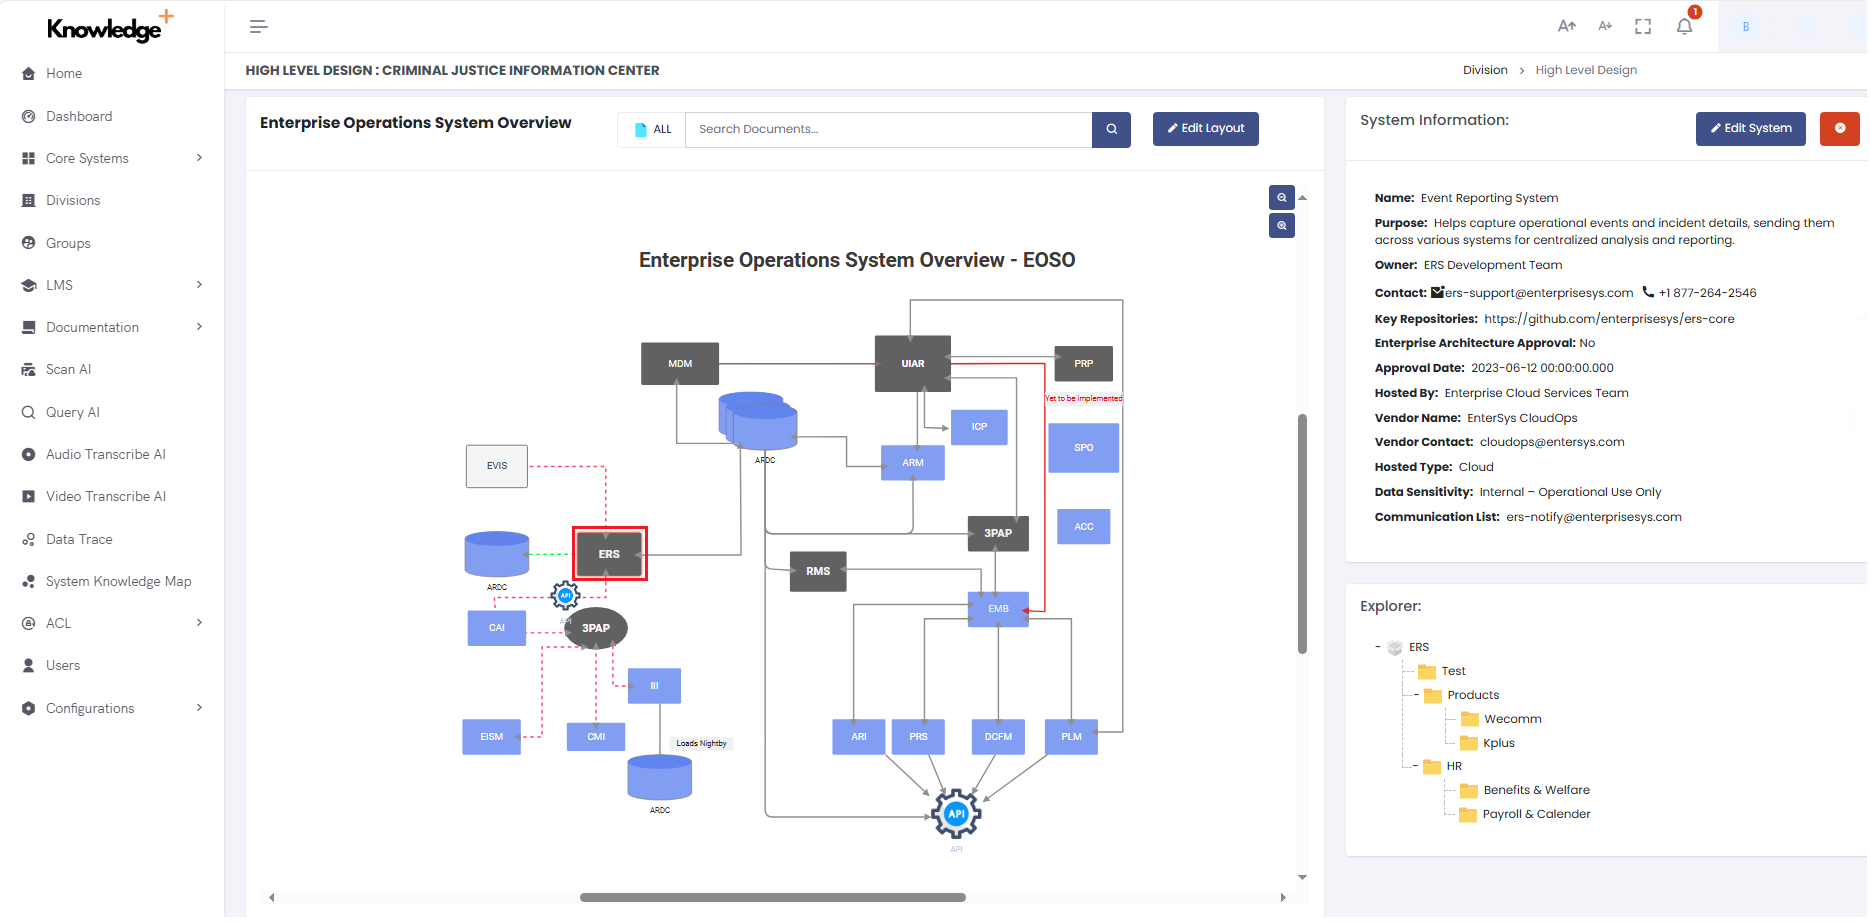Image resolution: width=1870 pixels, height=922 pixels.
Task: Open Query AI from the sidebar
Action: pos(71,412)
